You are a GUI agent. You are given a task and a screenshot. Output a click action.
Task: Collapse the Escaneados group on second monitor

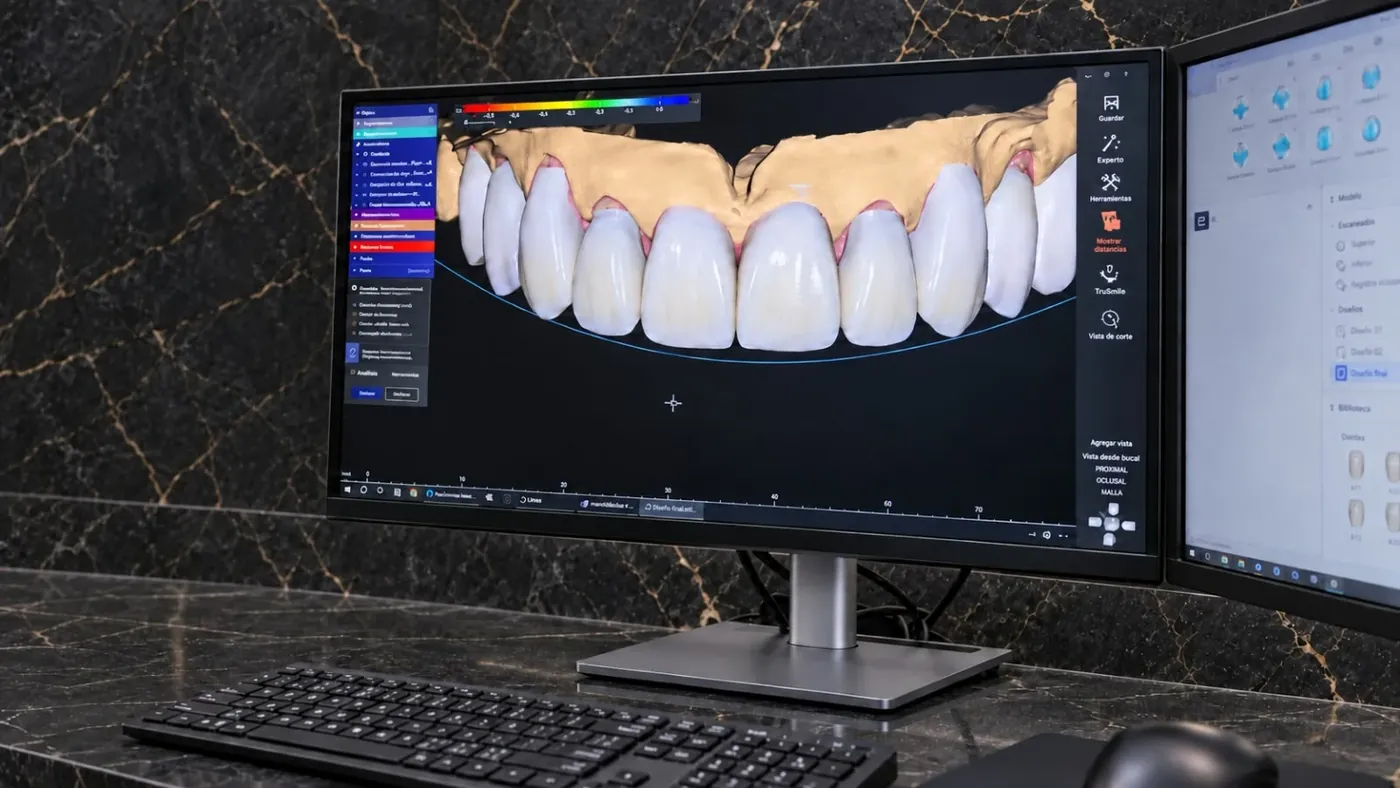click(1332, 225)
